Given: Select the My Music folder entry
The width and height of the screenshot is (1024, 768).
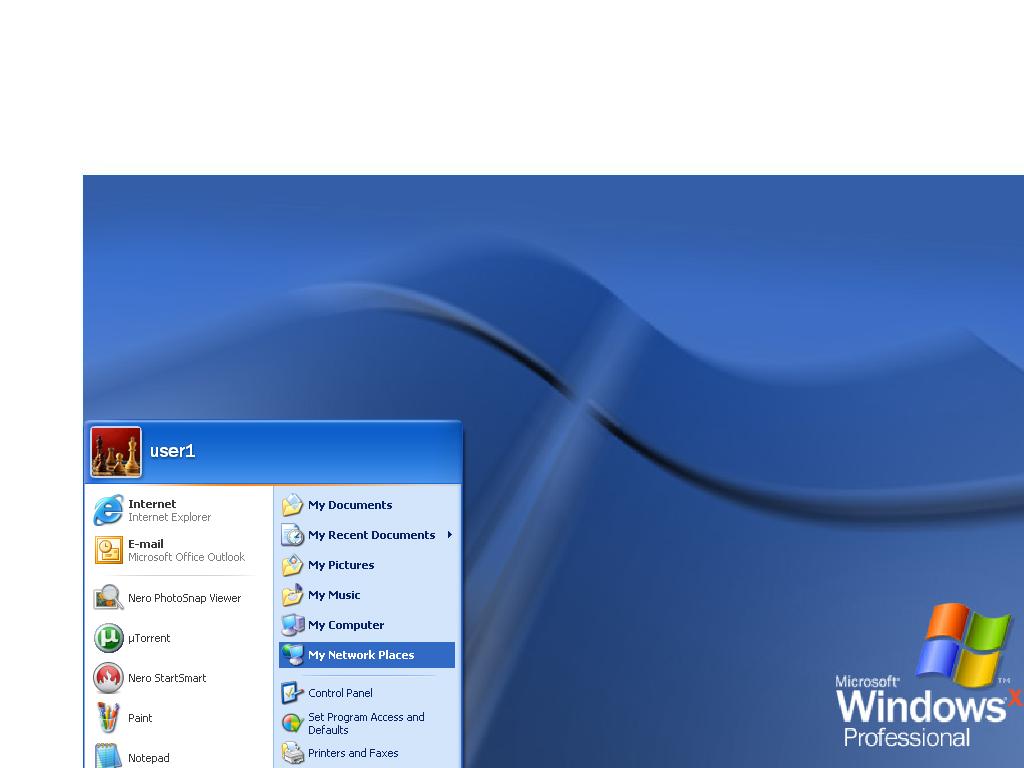Looking at the screenshot, I should point(333,595).
